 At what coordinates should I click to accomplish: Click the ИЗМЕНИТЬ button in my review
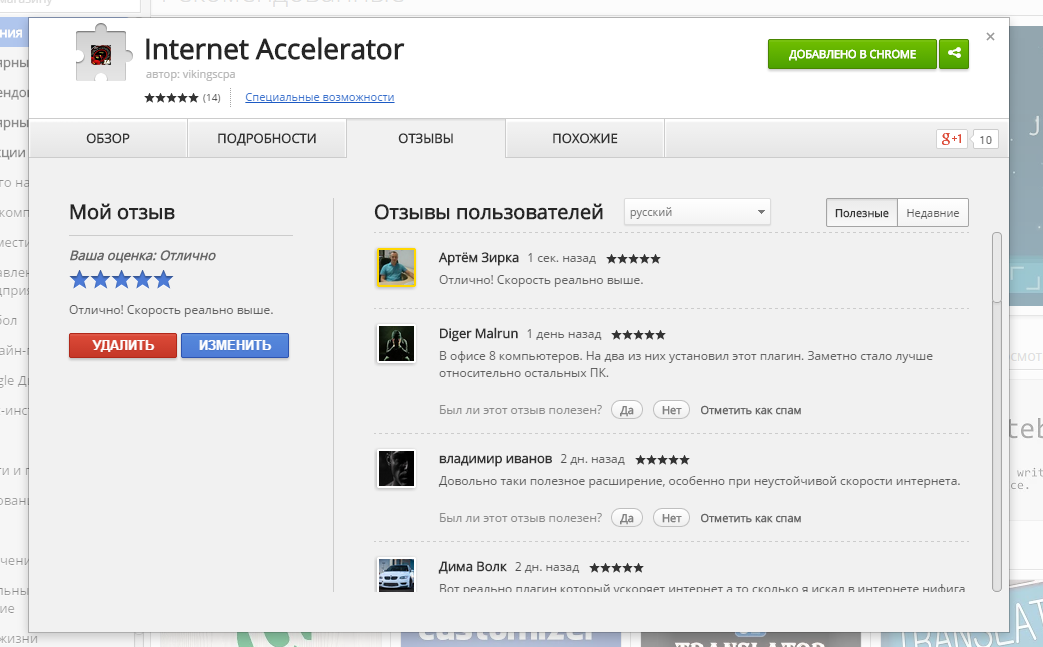click(x=235, y=345)
